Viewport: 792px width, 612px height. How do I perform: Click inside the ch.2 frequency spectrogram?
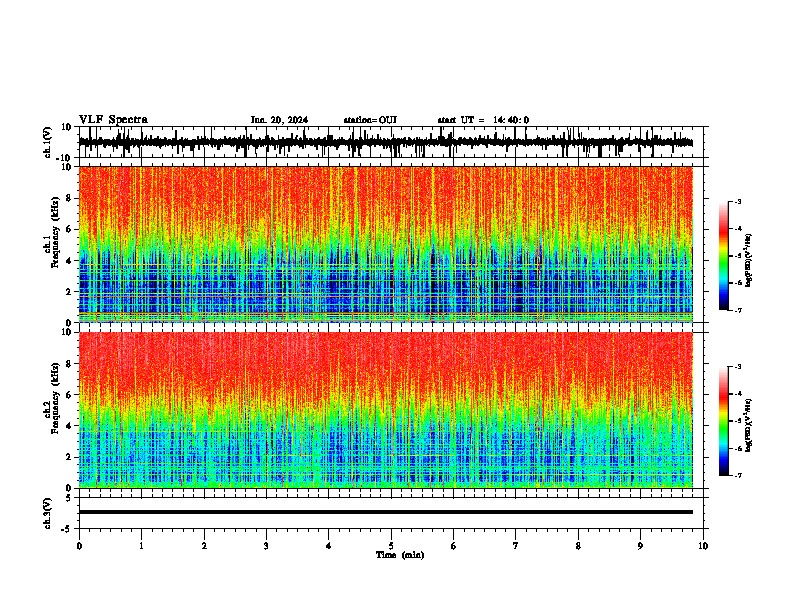point(385,410)
